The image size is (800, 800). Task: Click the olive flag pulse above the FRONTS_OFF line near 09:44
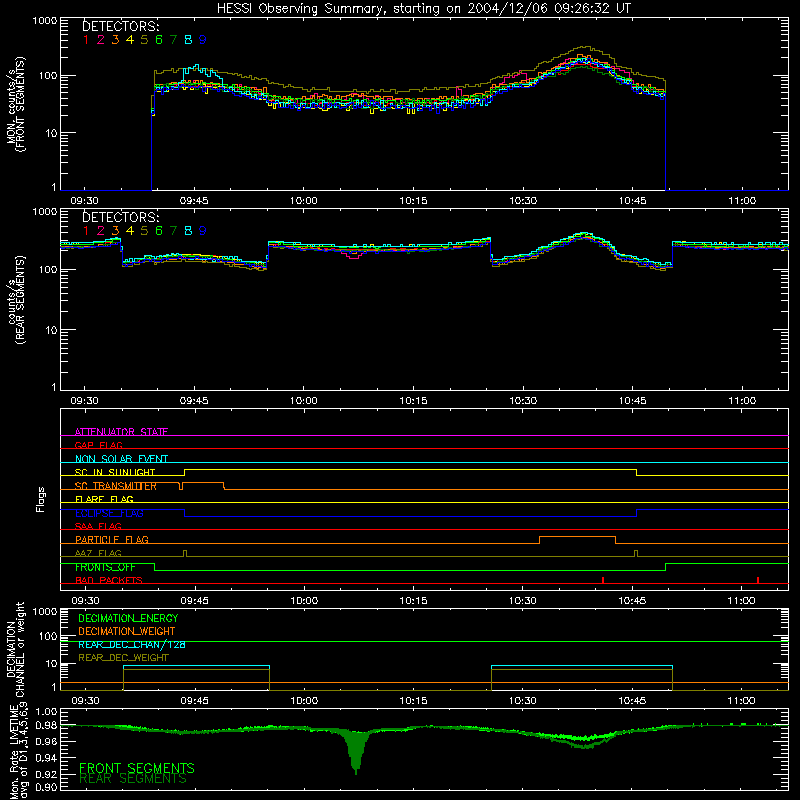coord(185,553)
